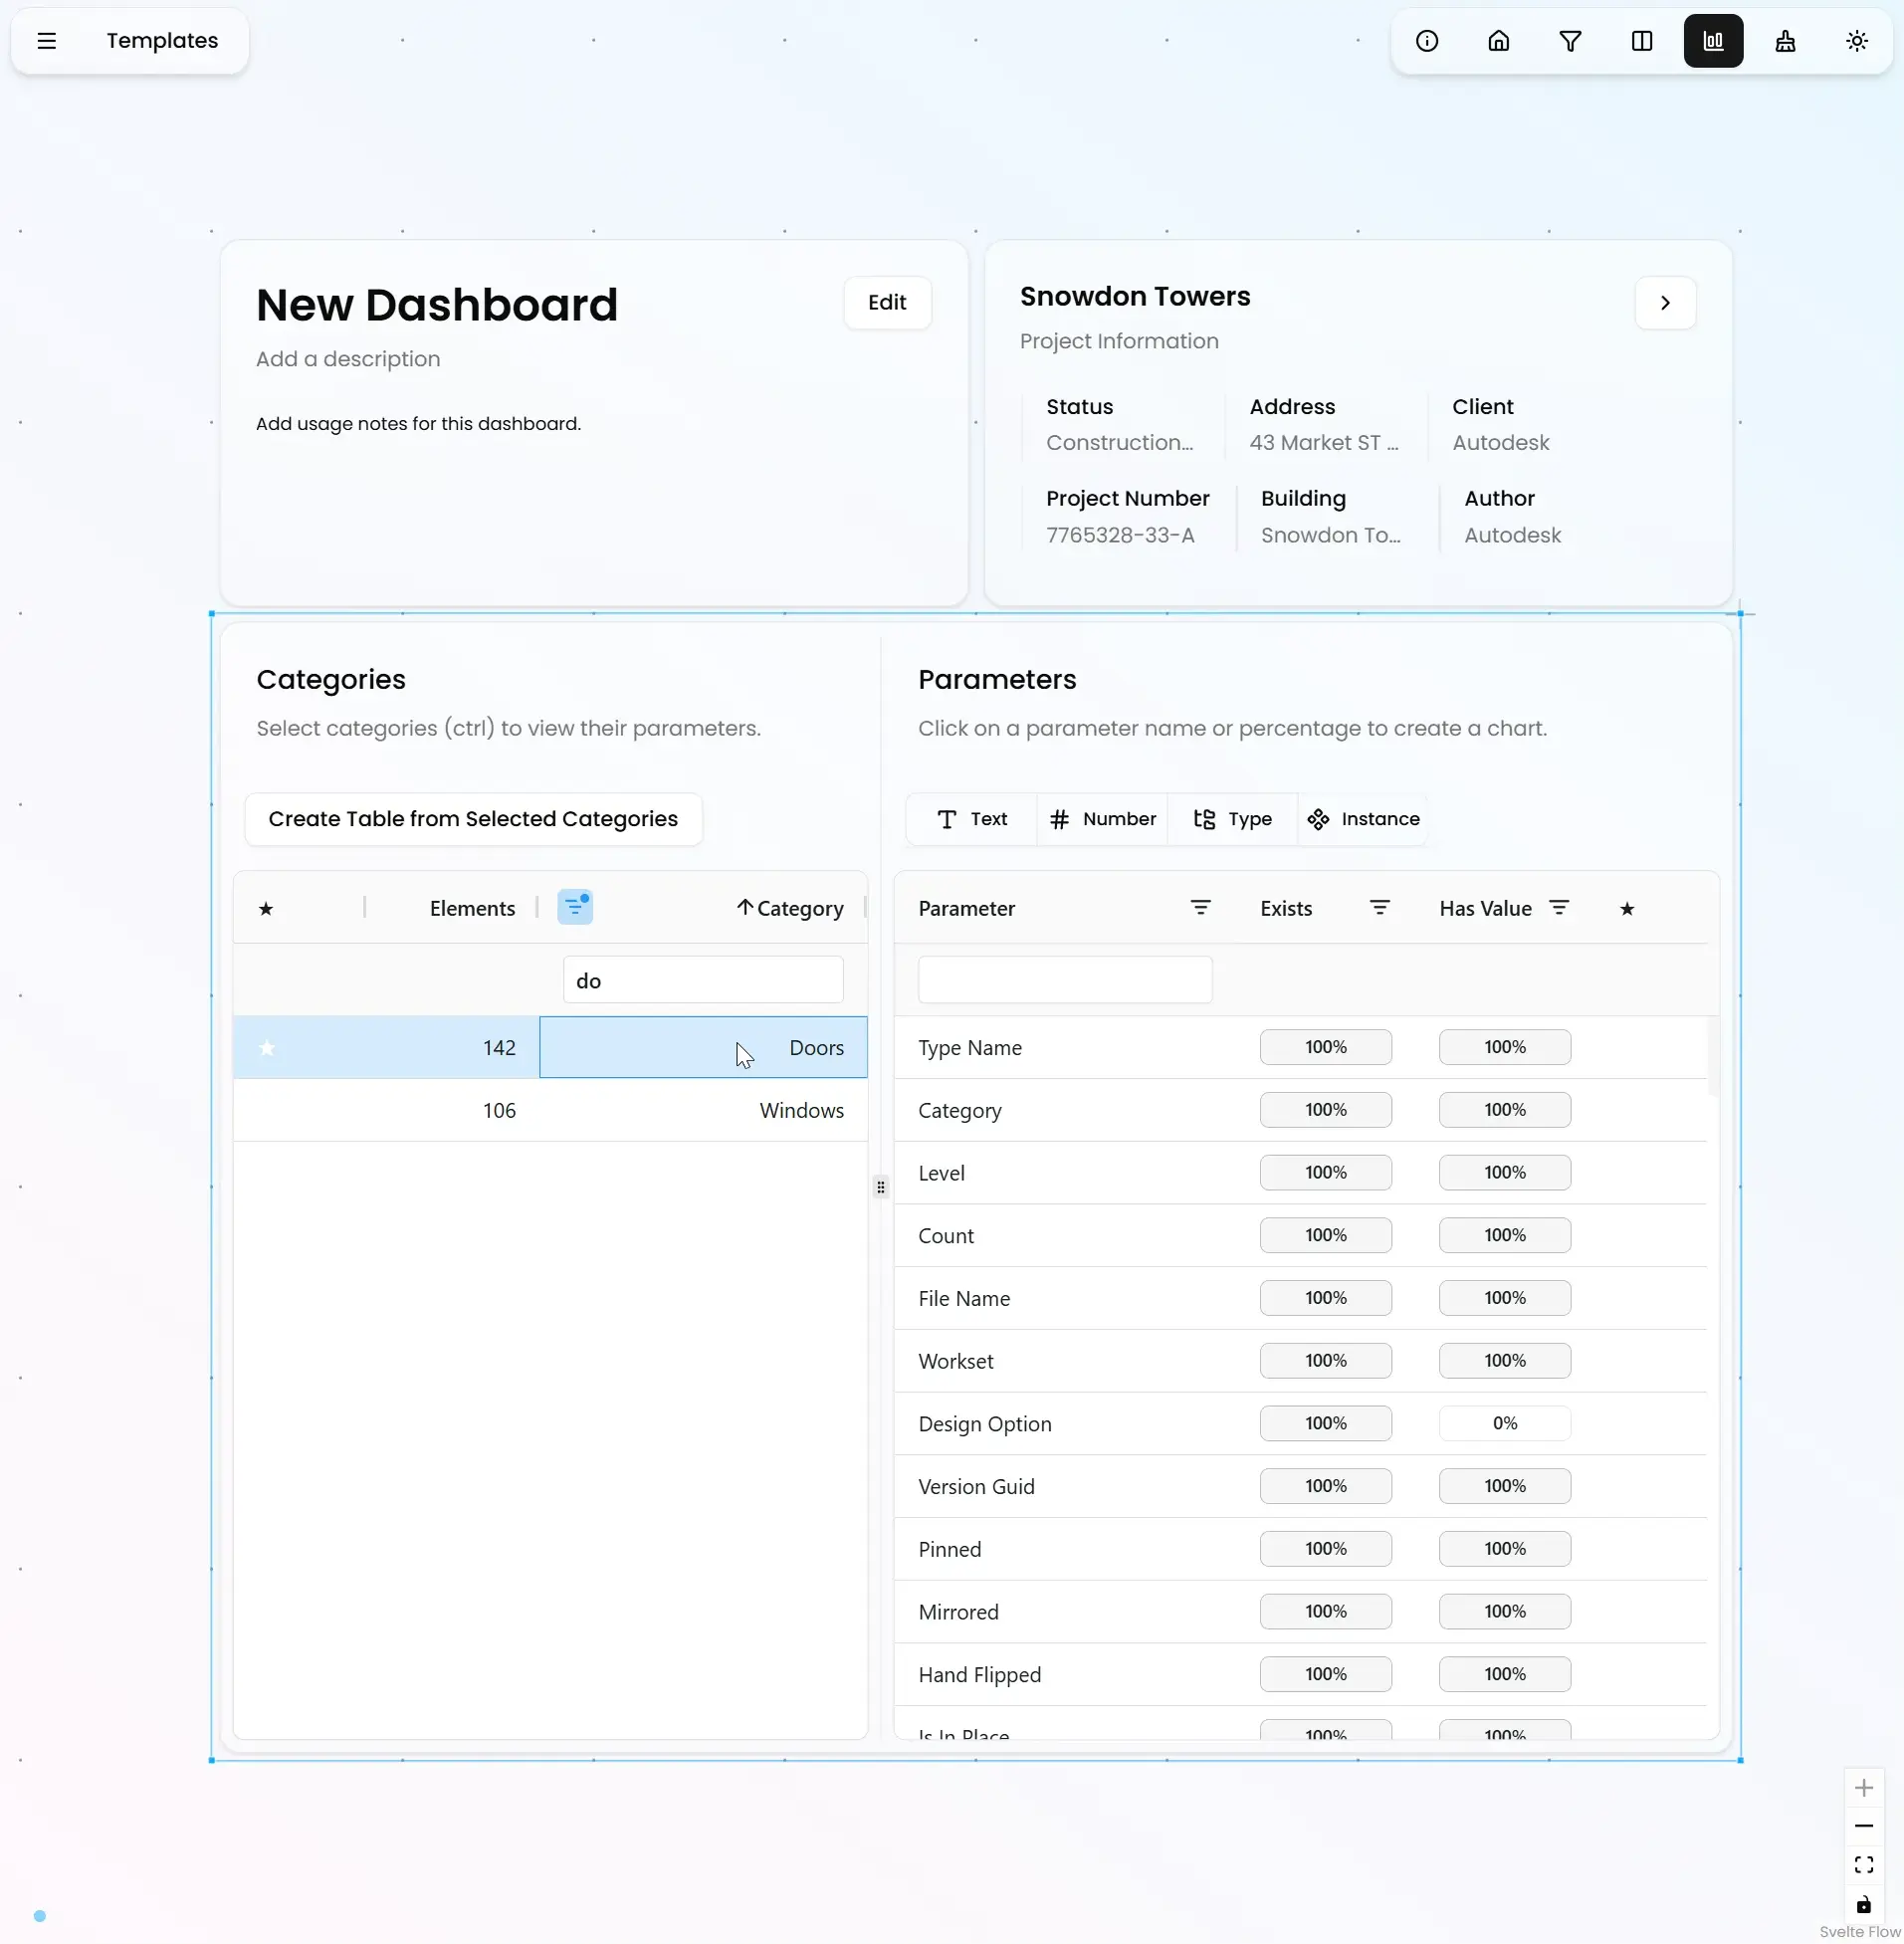Switch to the Instance parameter tab

pos(1363,819)
